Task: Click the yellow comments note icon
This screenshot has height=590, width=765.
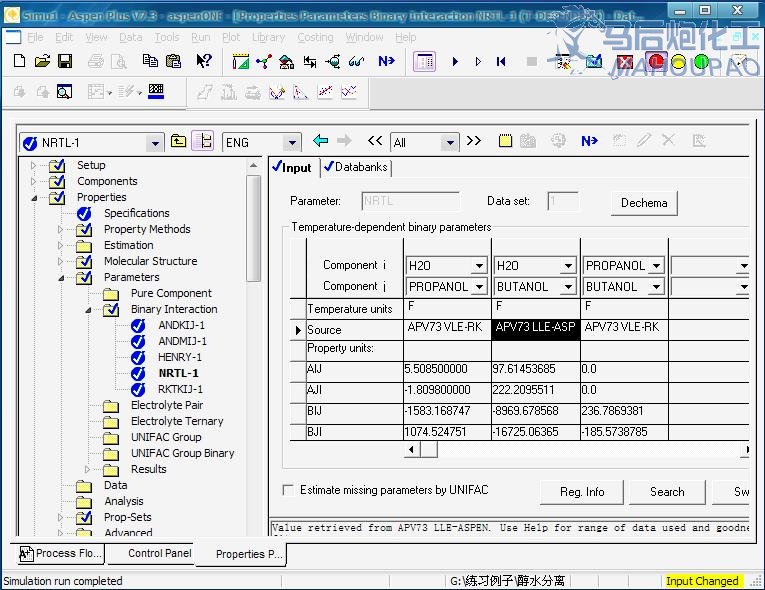Action: point(505,141)
